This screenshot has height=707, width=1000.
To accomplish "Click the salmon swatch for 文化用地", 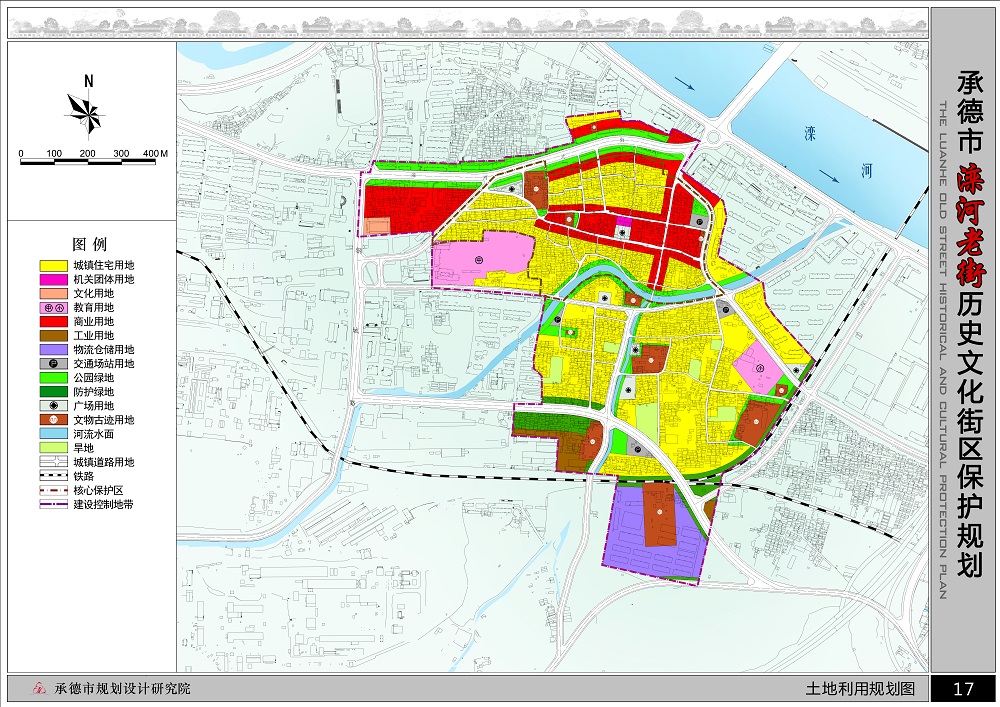I will click(54, 293).
